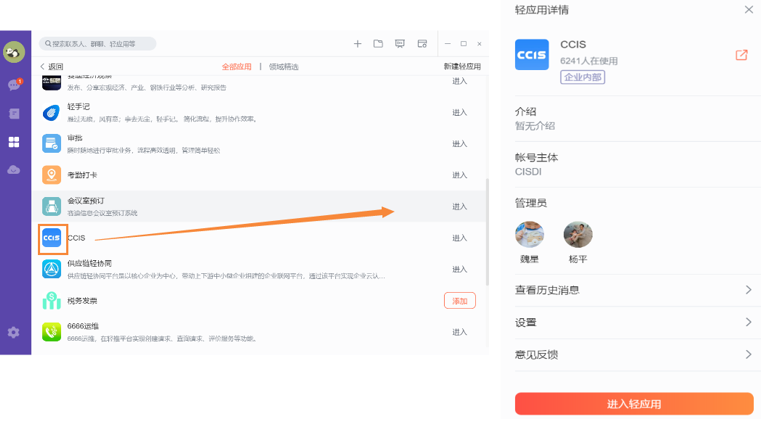Click the 供应链轻协同 app title
The height and width of the screenshot is (424, 767).
pyautogui.click(x=90, y=264)
